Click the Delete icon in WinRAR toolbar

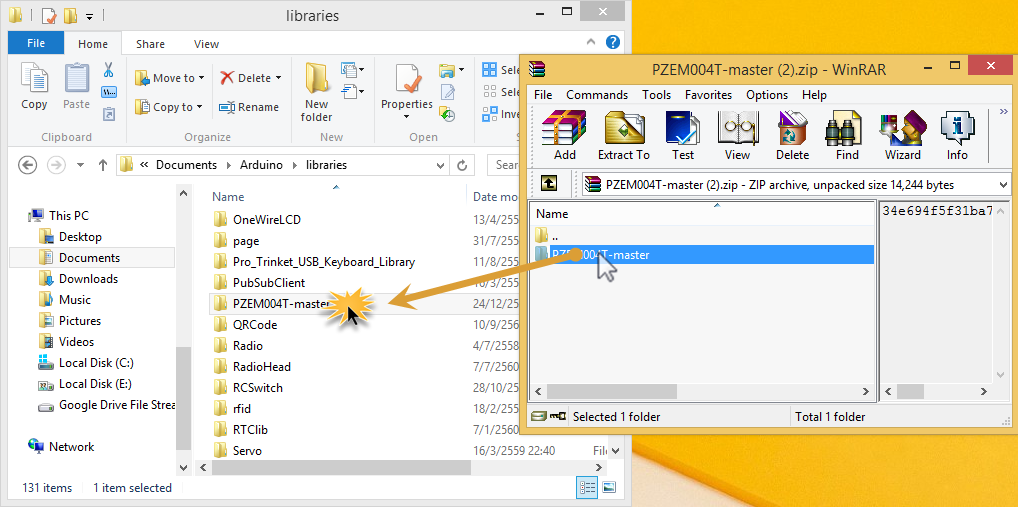coord(792,136)
